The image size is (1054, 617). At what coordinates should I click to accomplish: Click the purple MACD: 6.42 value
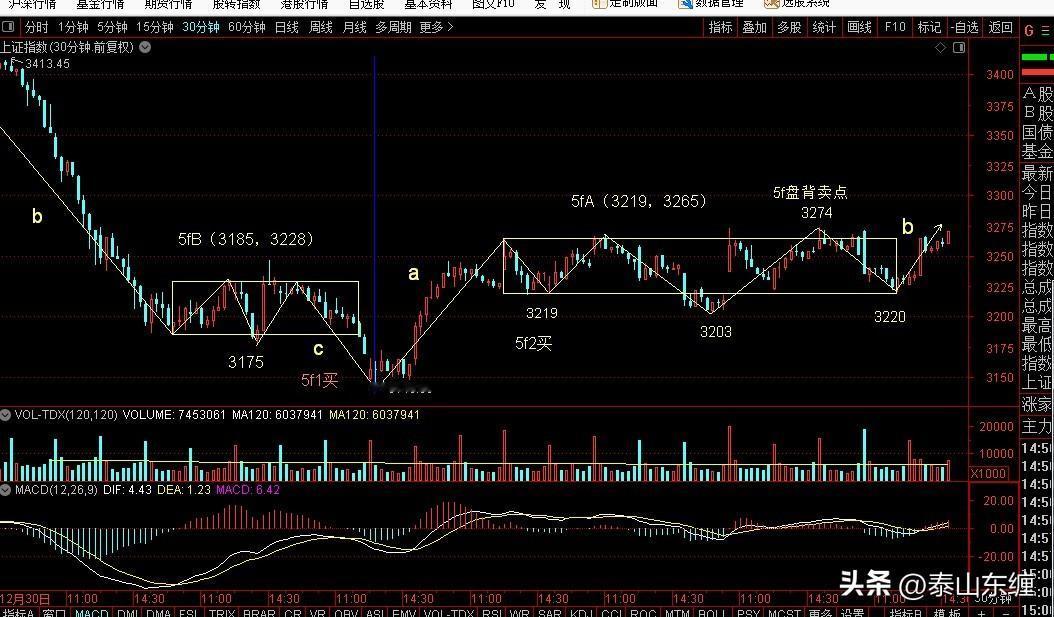click(x=247, y=489)
